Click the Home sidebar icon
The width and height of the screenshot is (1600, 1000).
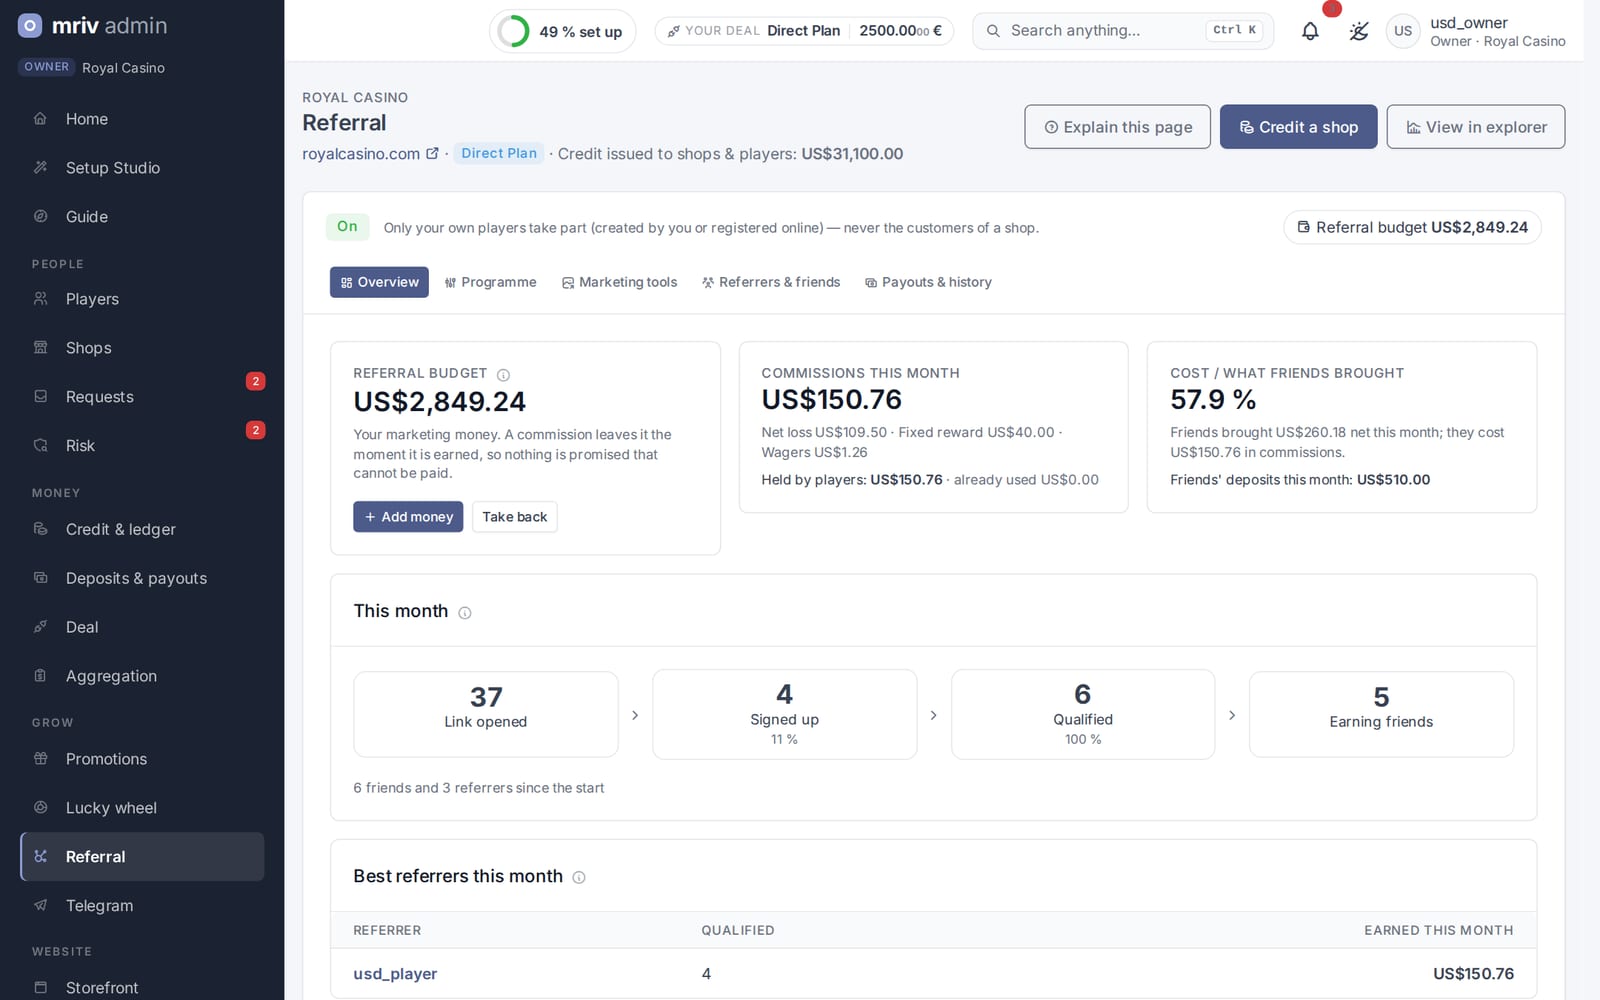[x=41, y=118]
